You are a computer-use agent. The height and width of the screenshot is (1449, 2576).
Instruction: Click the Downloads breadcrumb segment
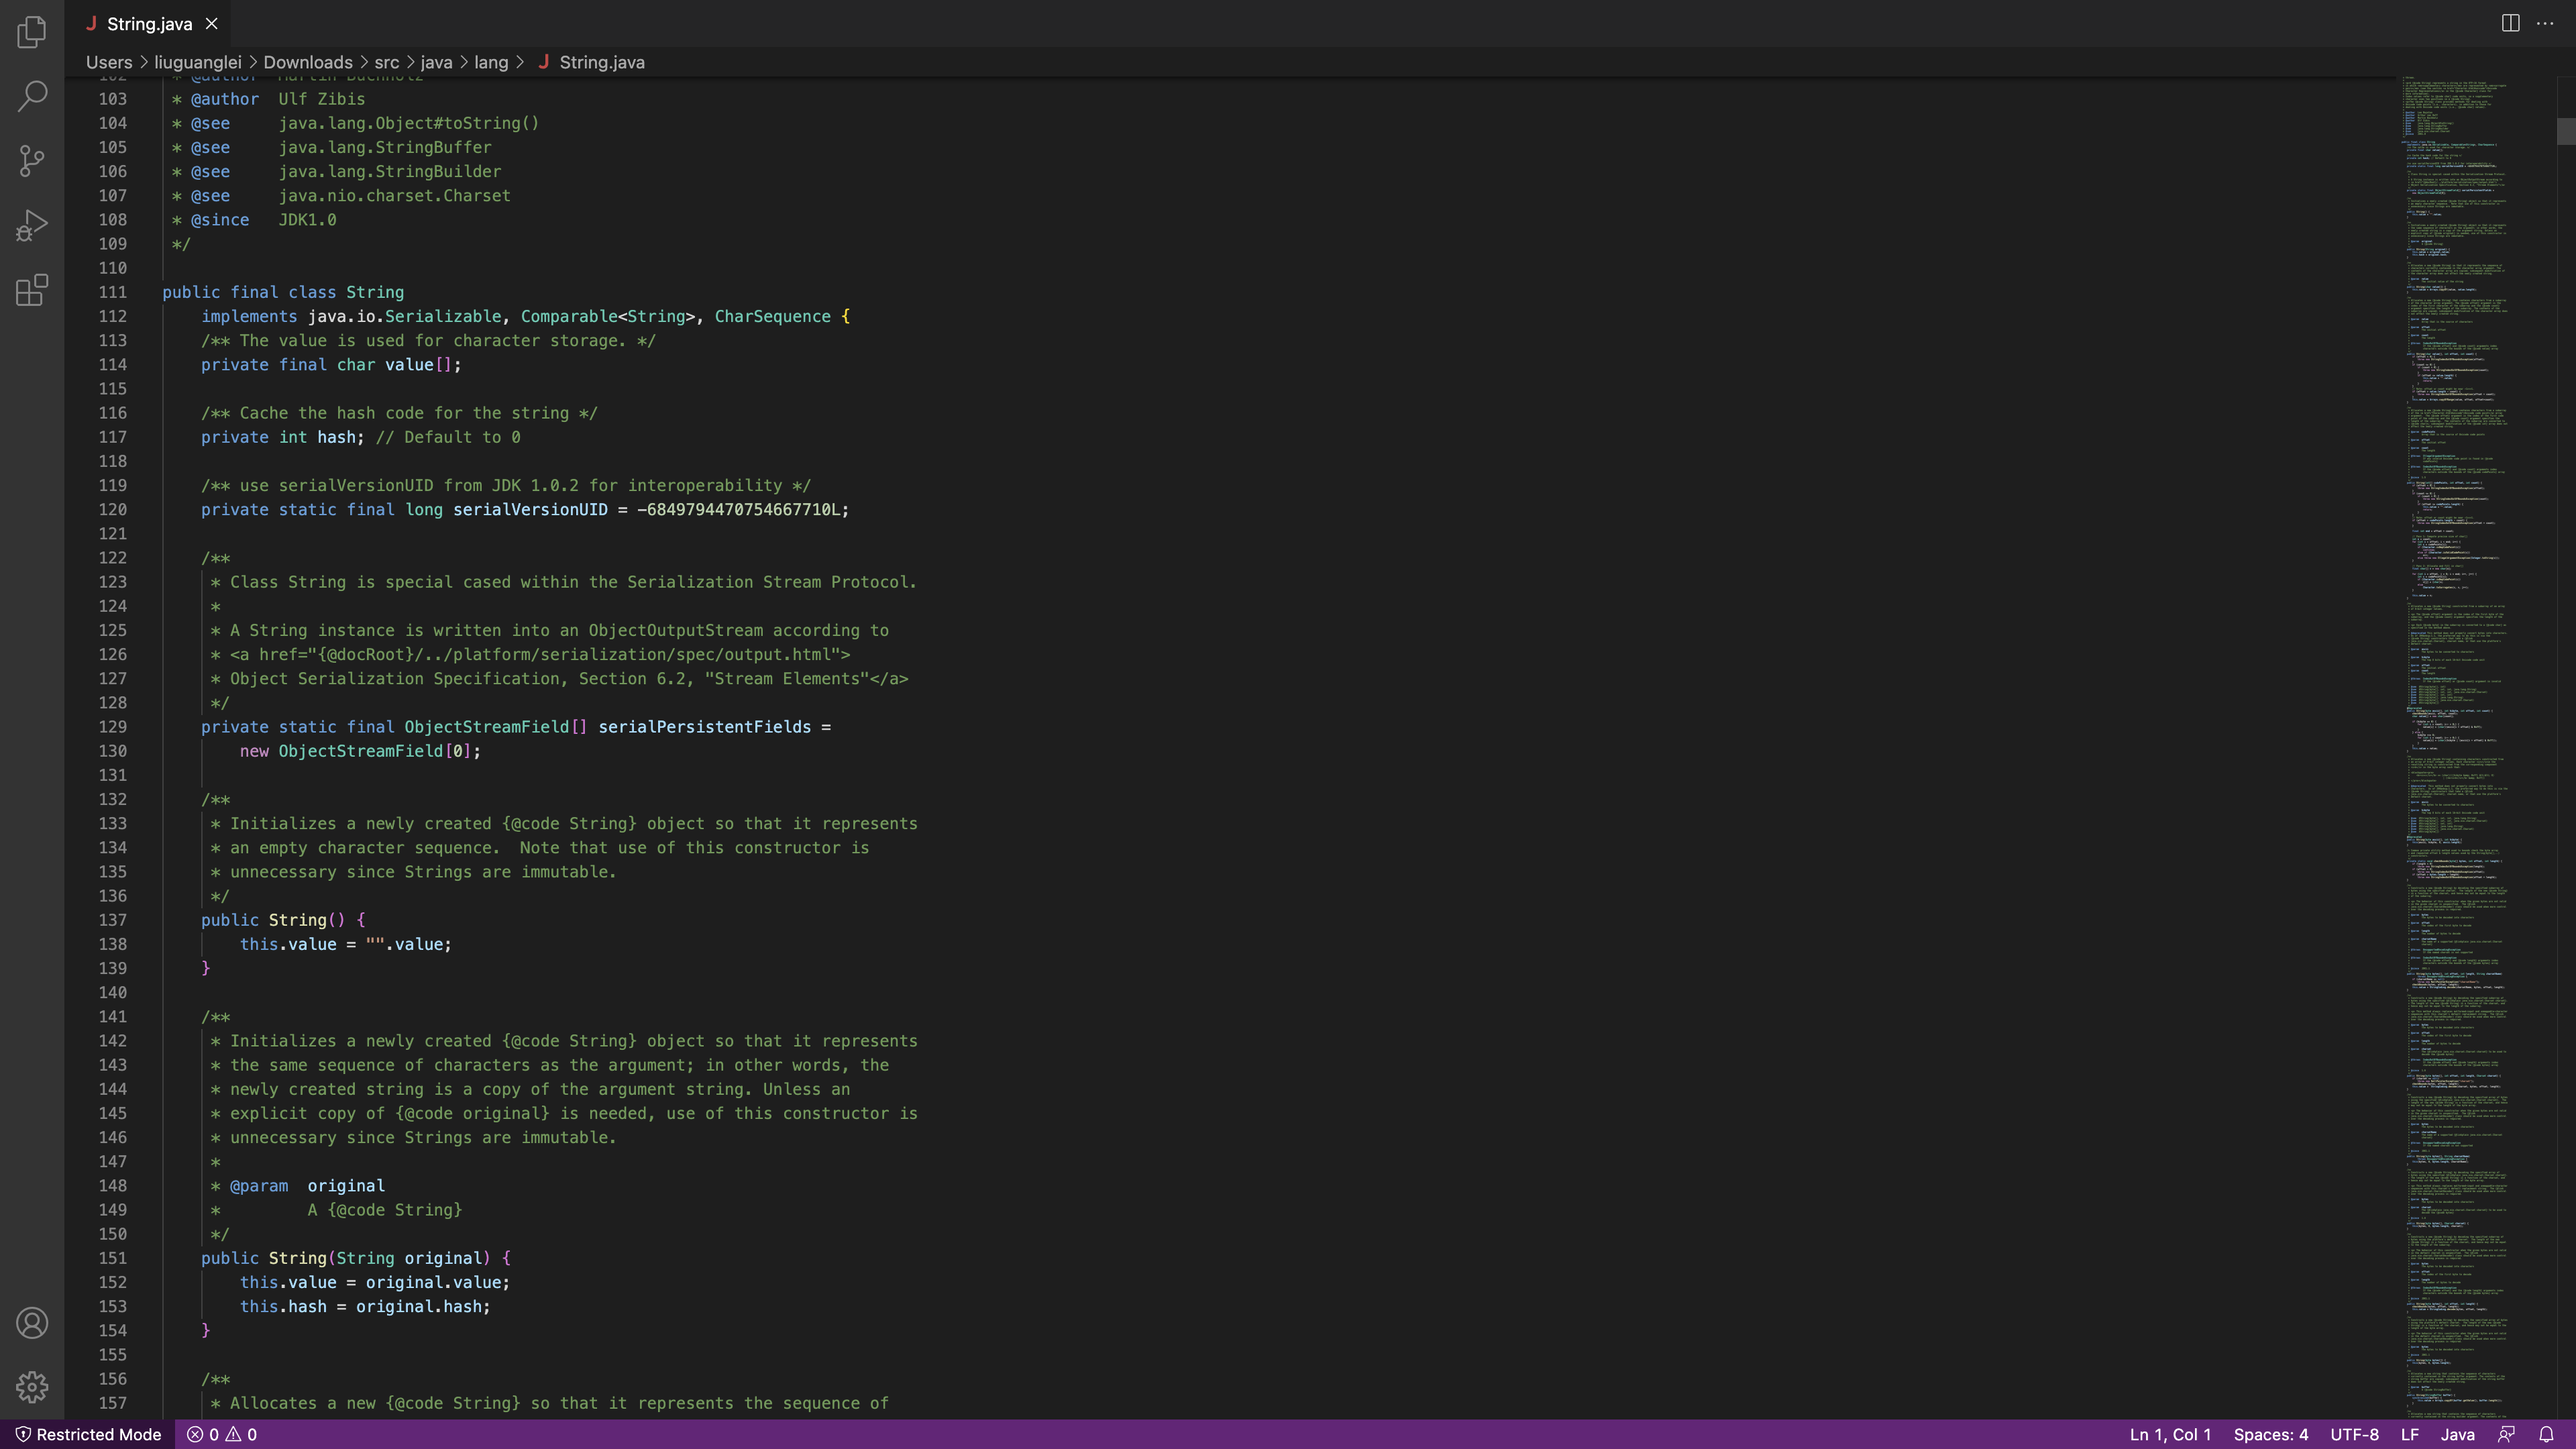click(x=308, y=62)
